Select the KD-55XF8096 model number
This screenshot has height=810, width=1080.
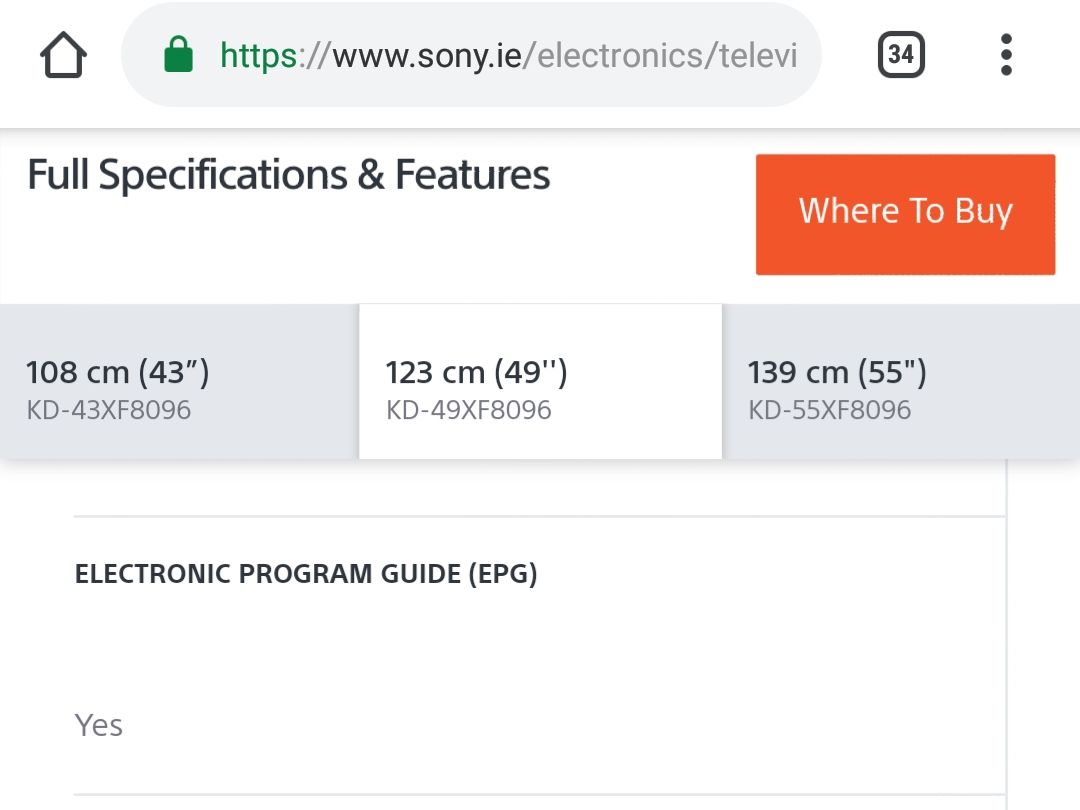coord(830,410)
